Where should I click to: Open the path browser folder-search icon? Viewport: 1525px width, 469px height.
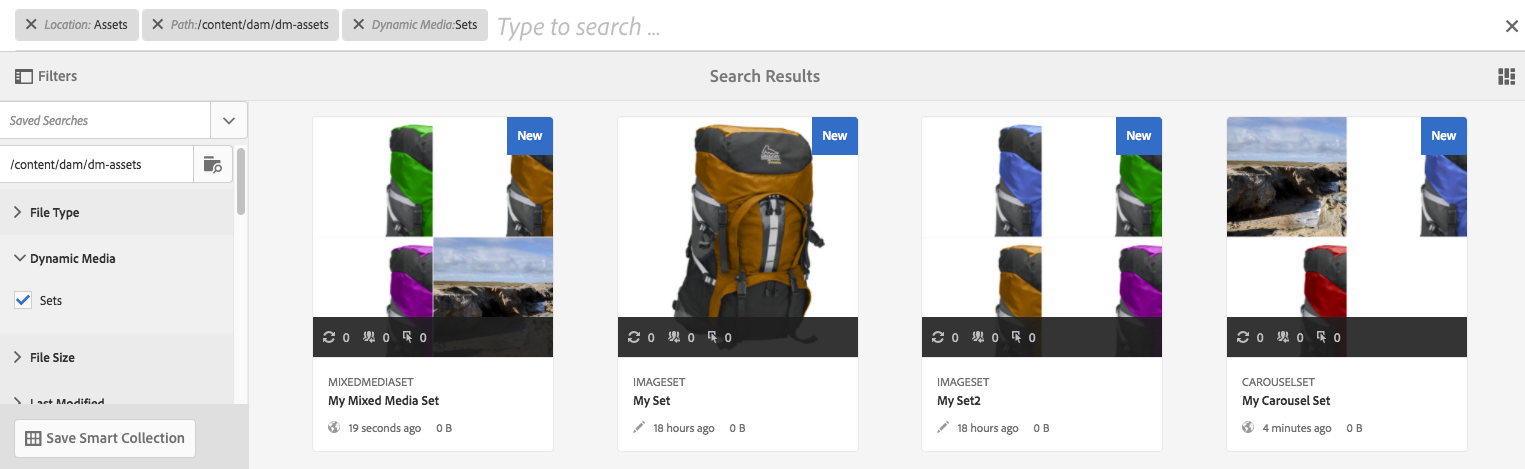pyautogui.click(x=213, y=164)
